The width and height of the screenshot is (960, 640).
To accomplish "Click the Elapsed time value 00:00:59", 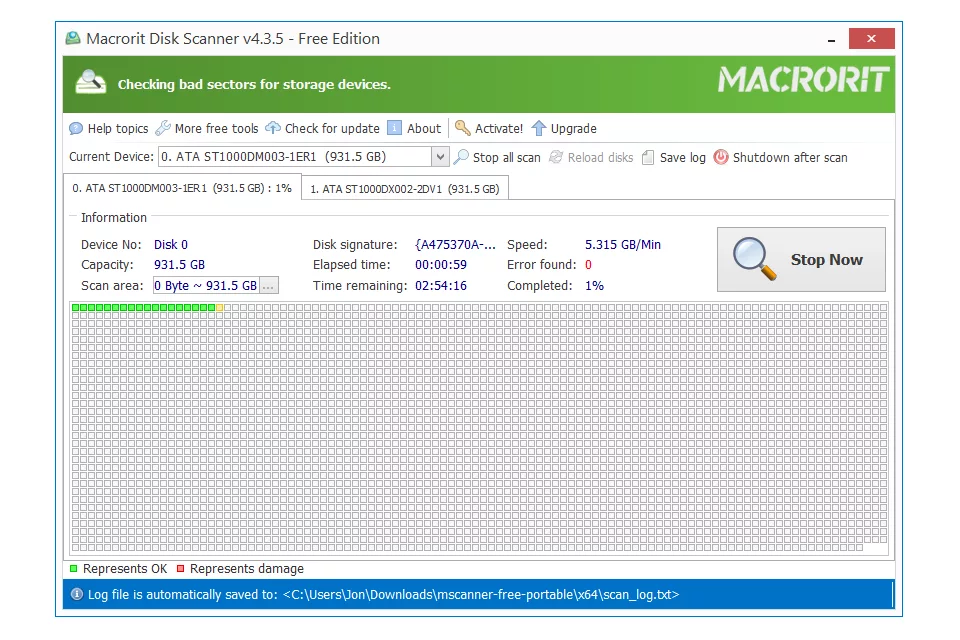I will [441, 265].
